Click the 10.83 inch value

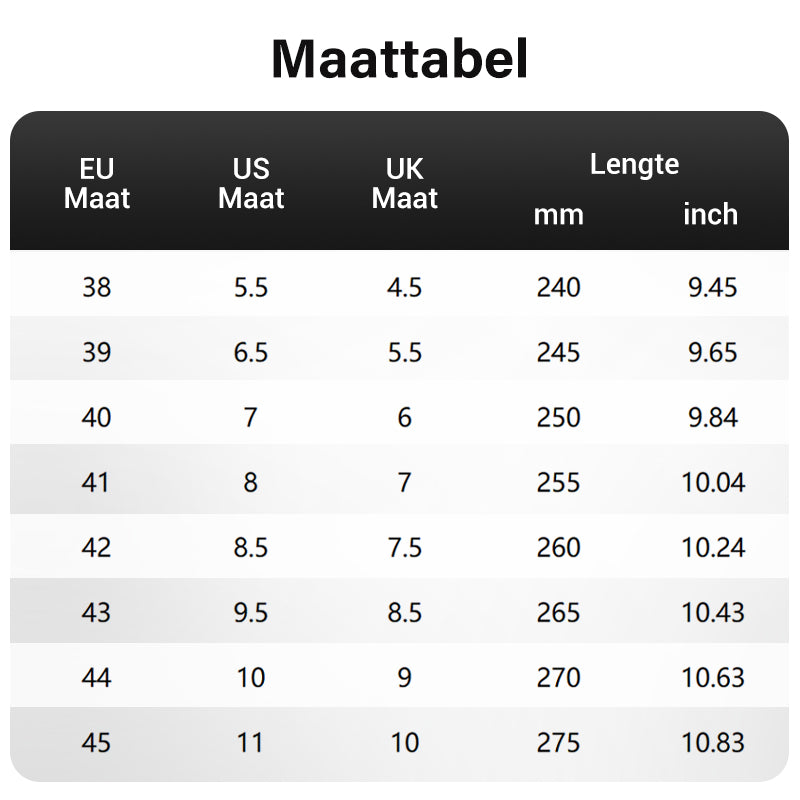713,743
